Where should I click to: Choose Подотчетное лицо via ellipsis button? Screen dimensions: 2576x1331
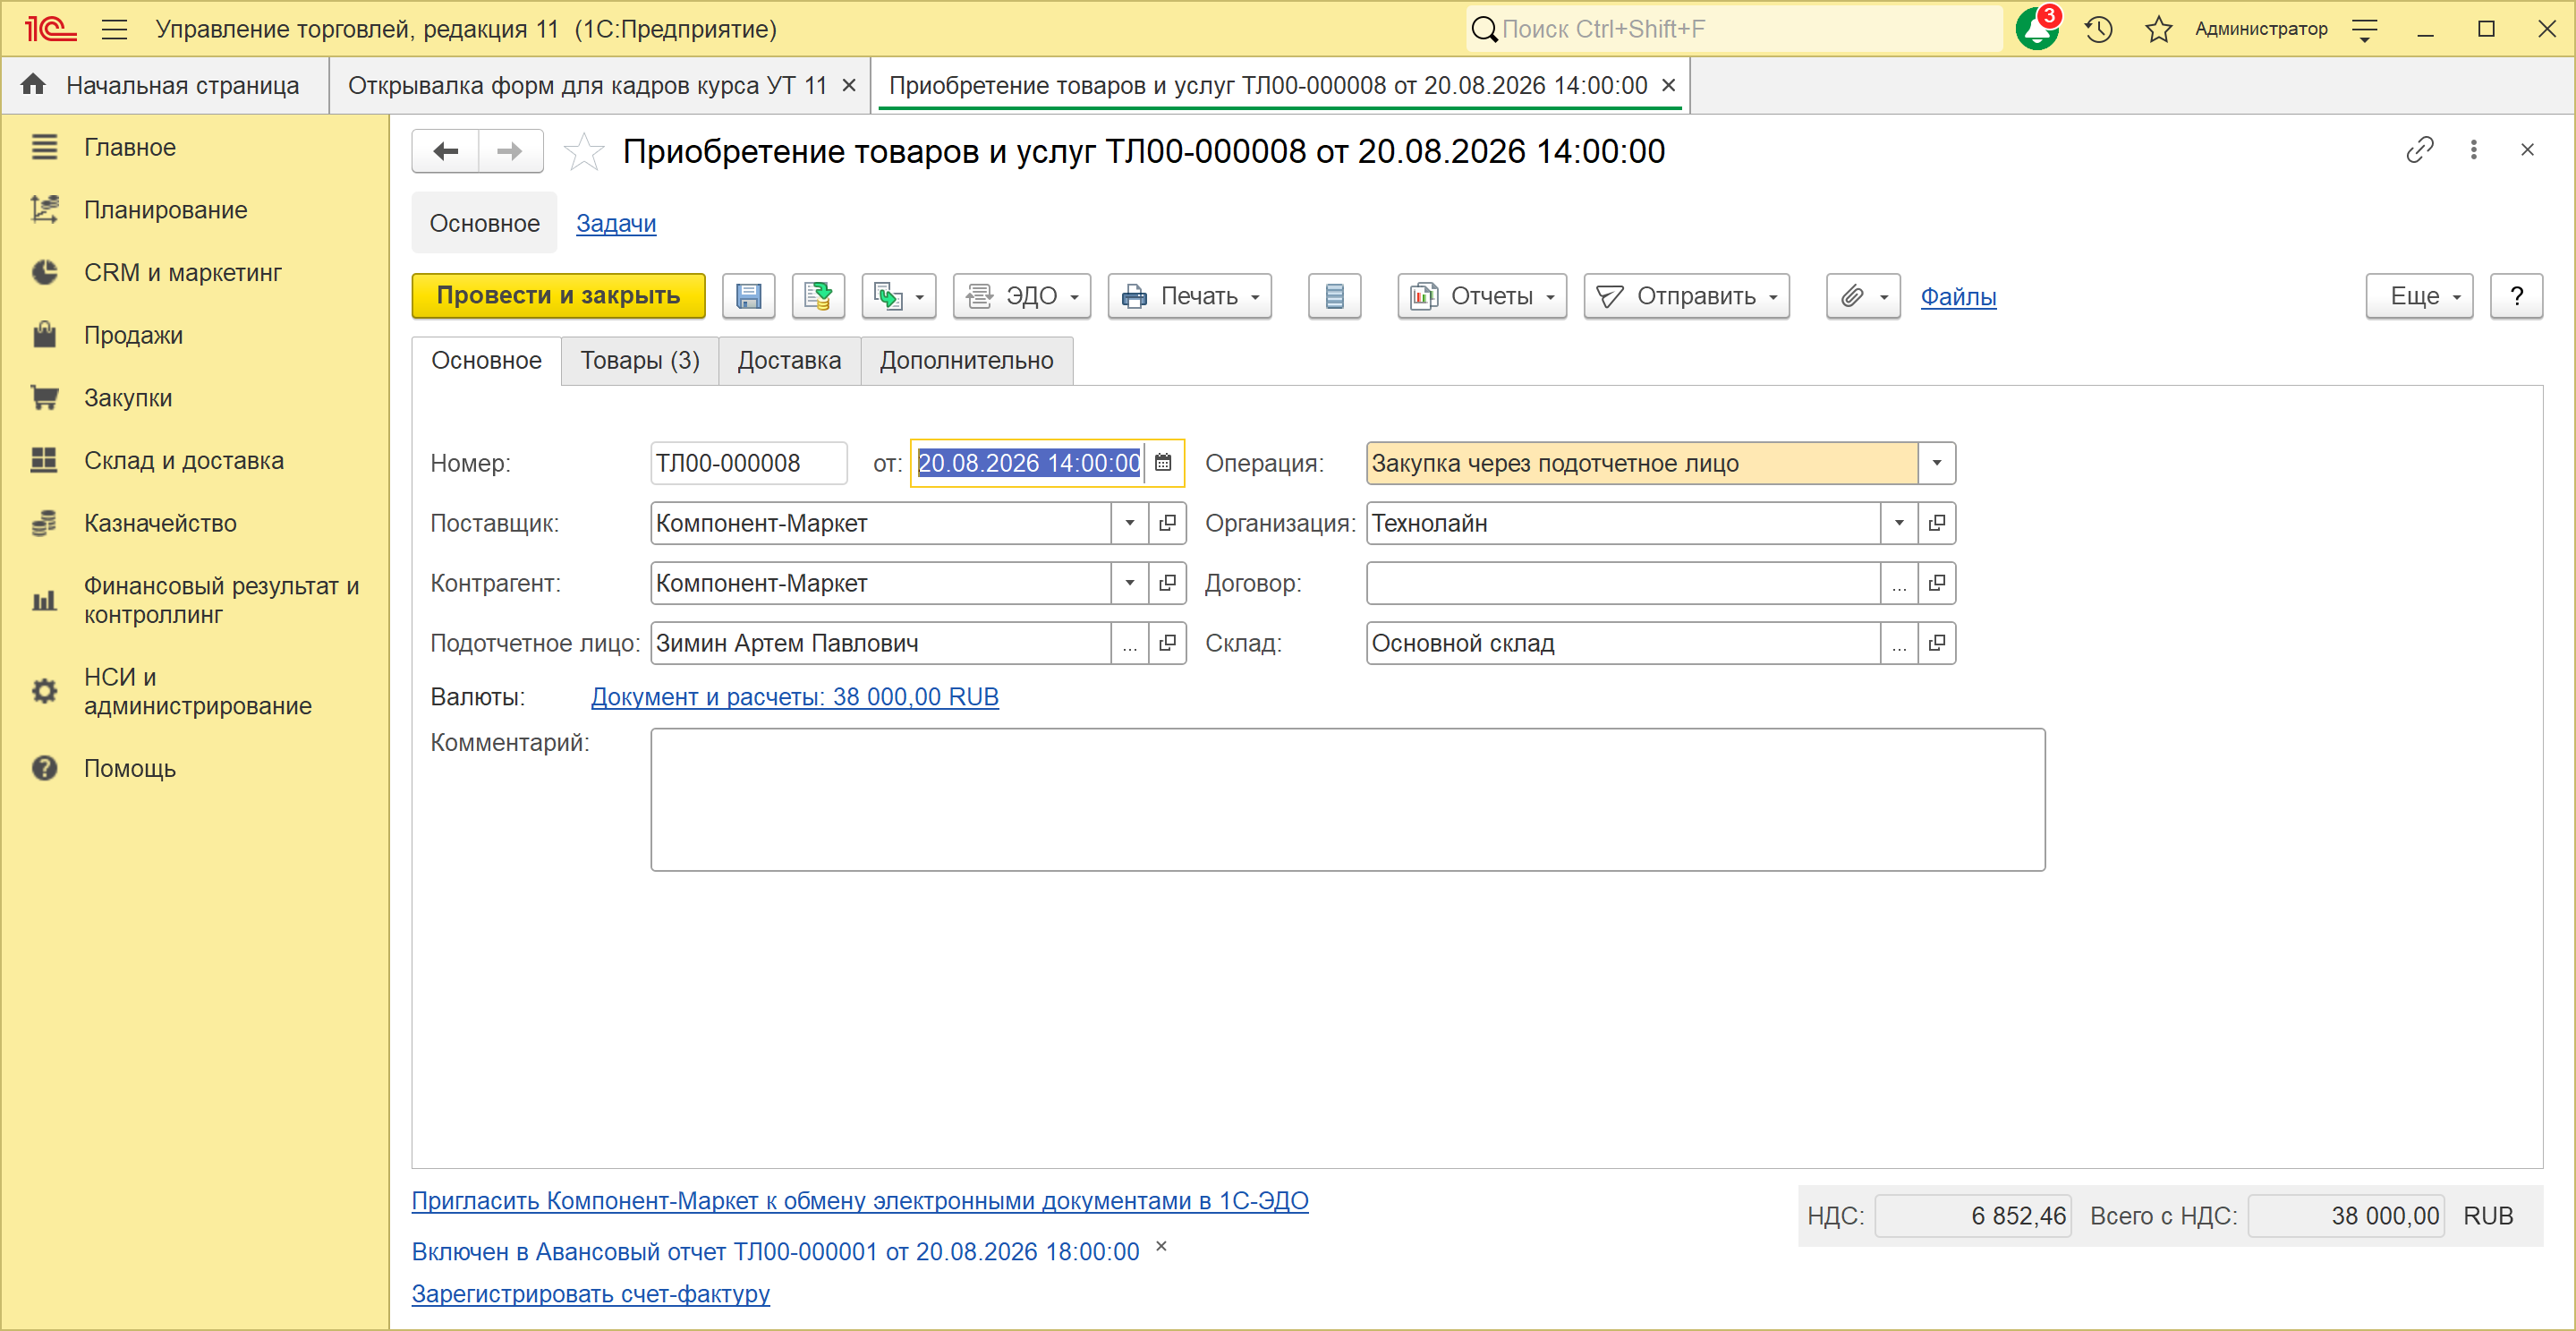(1130, 643)
